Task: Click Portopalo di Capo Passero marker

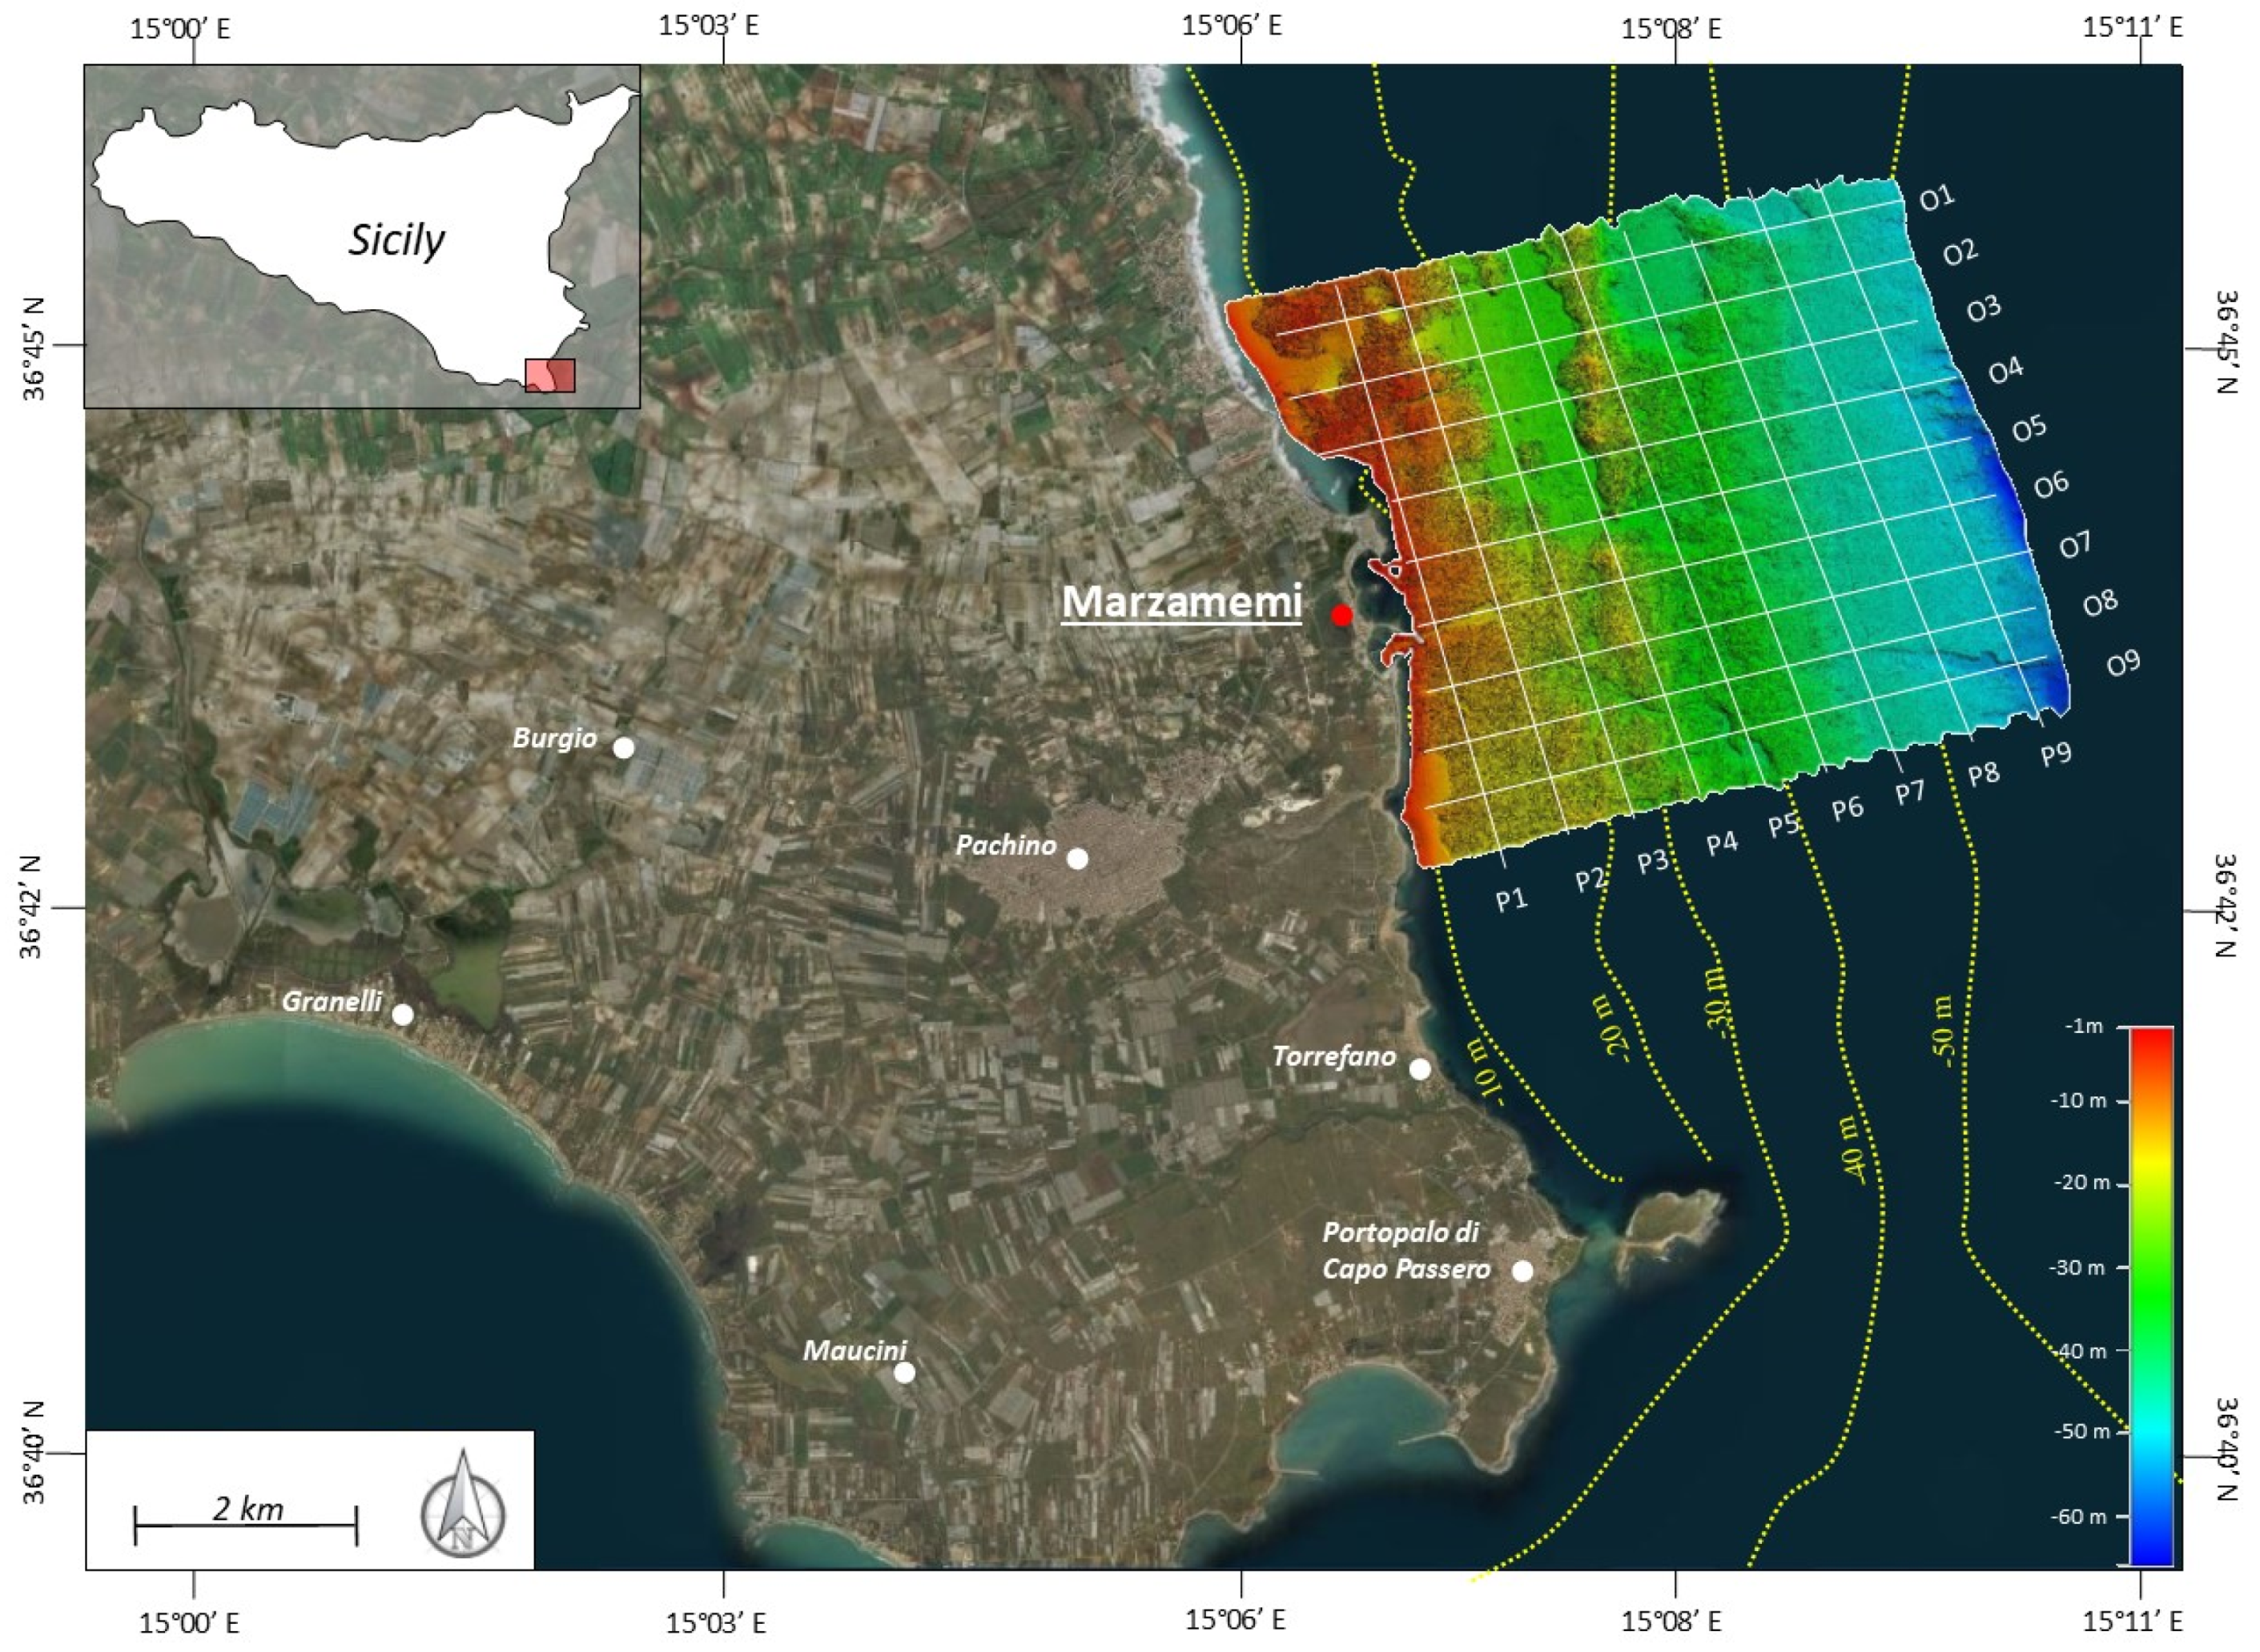Action: pyautogui.click(x=1522, y=1271)
